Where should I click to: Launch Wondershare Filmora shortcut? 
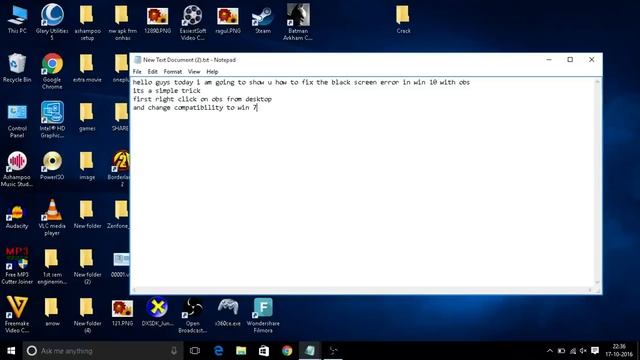tap(263, 315)
